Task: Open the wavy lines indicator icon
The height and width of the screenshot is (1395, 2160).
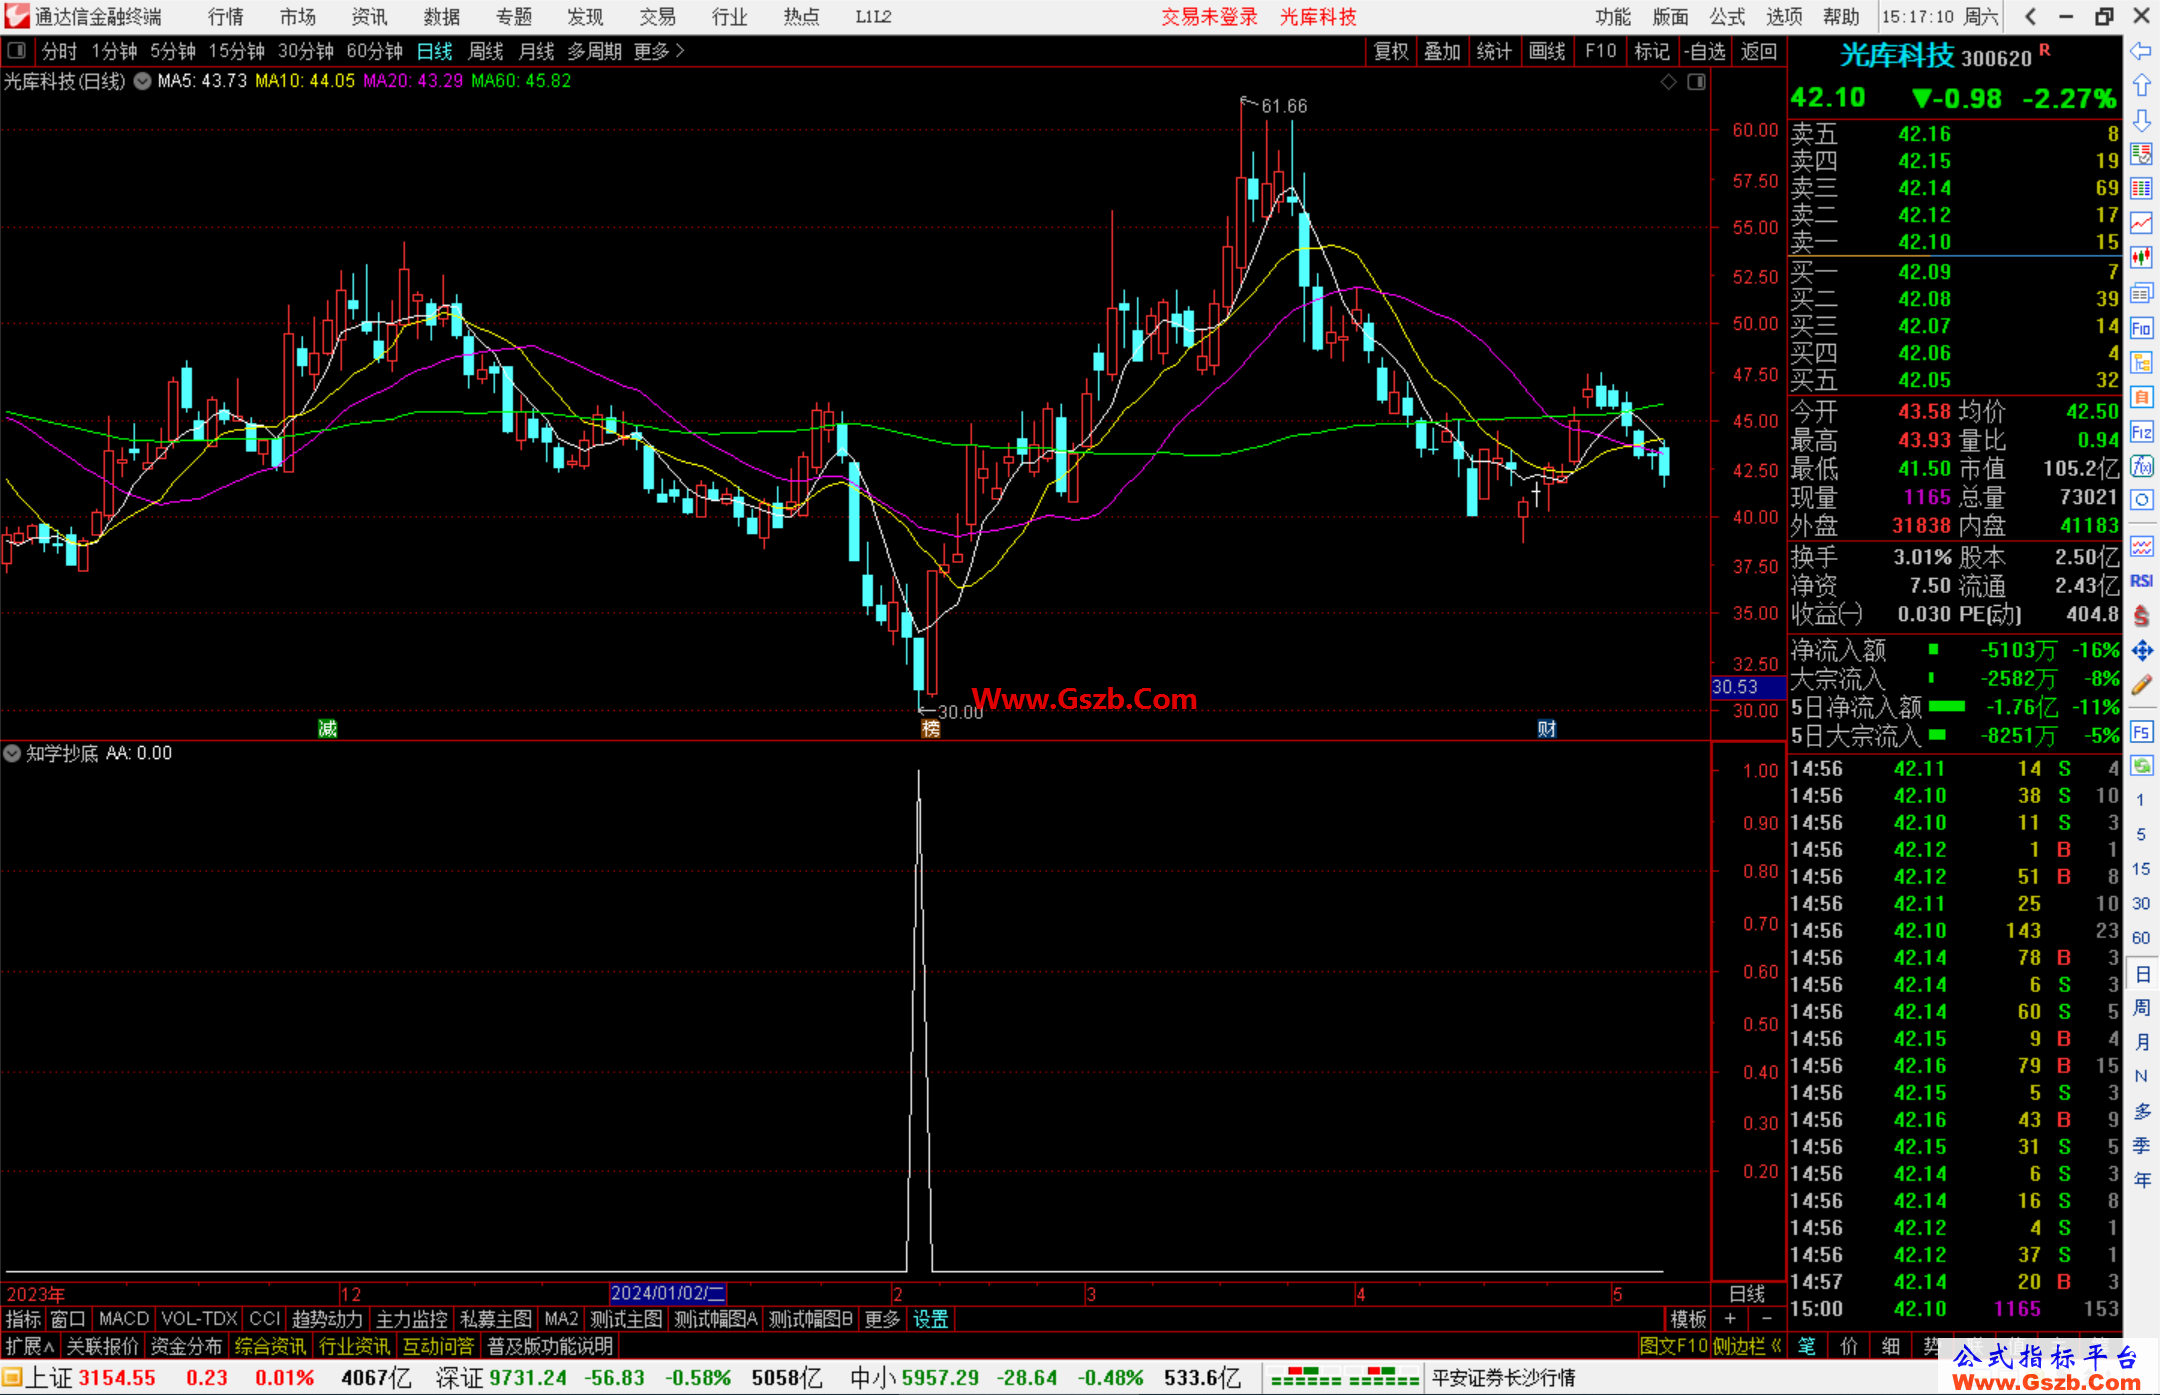Action: tap(2141, 546)
